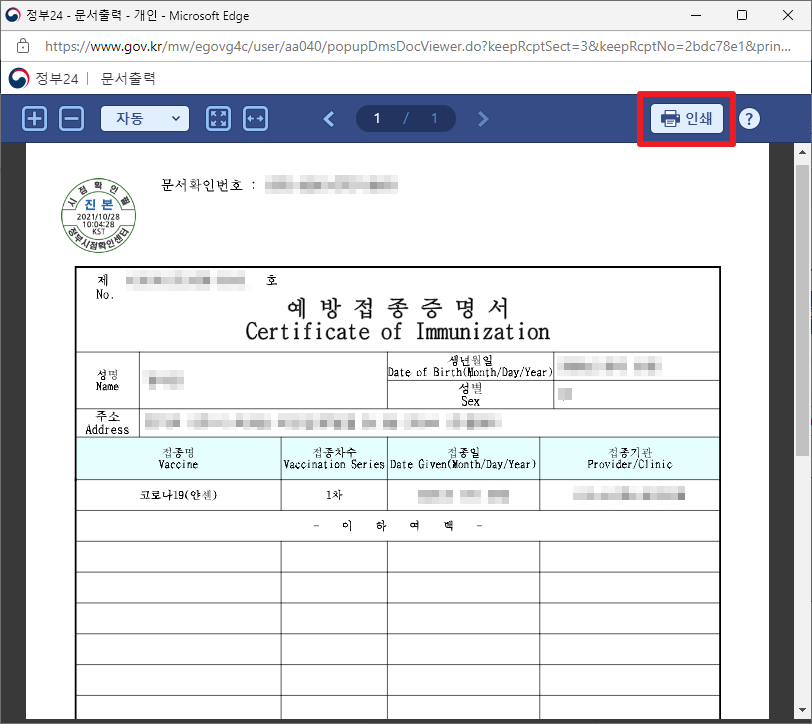This screenshot has width=812, height=724.
Task: Fit document to page width
Action: coord(255,119)
